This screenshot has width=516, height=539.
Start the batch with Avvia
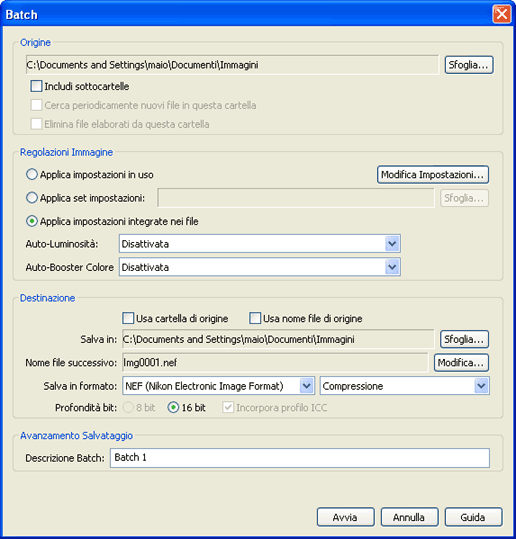click(x=345, y=517)
